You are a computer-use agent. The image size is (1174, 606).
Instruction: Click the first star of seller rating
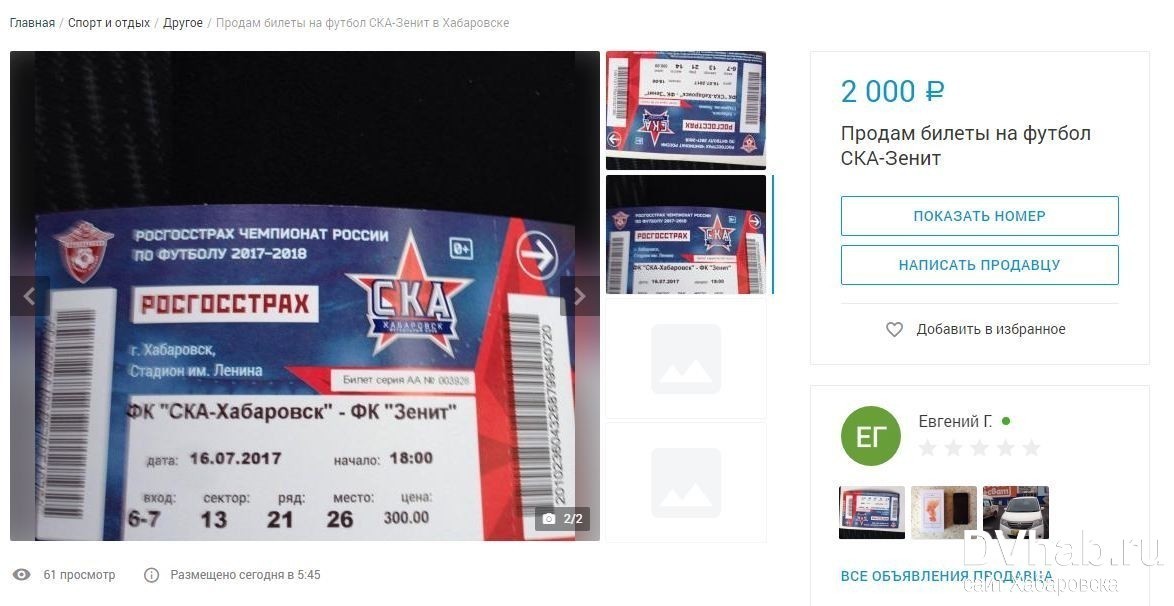(x=928, y=448)
